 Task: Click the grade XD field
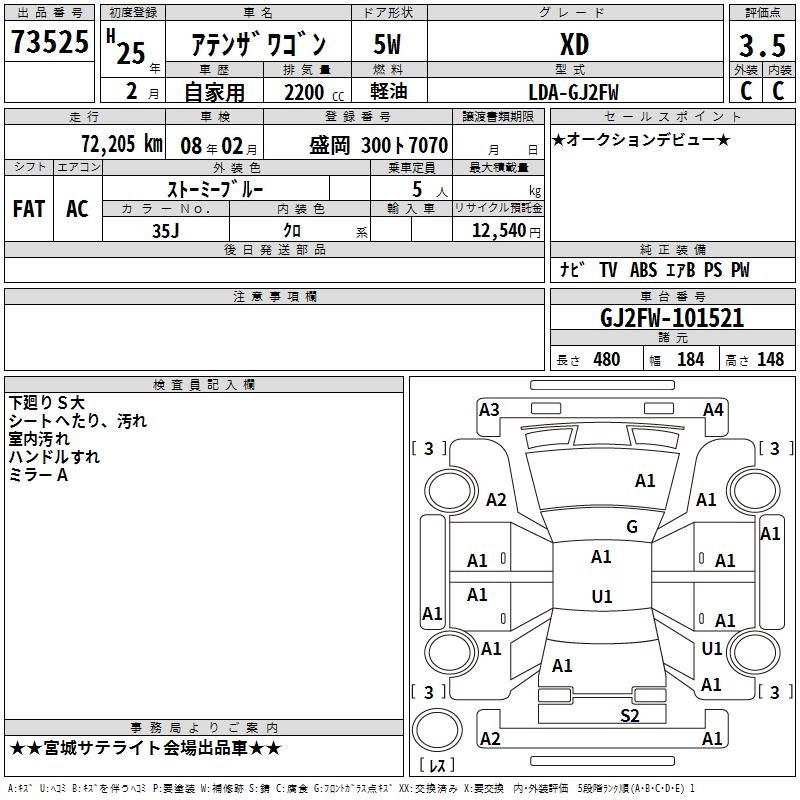click(574, 45)
